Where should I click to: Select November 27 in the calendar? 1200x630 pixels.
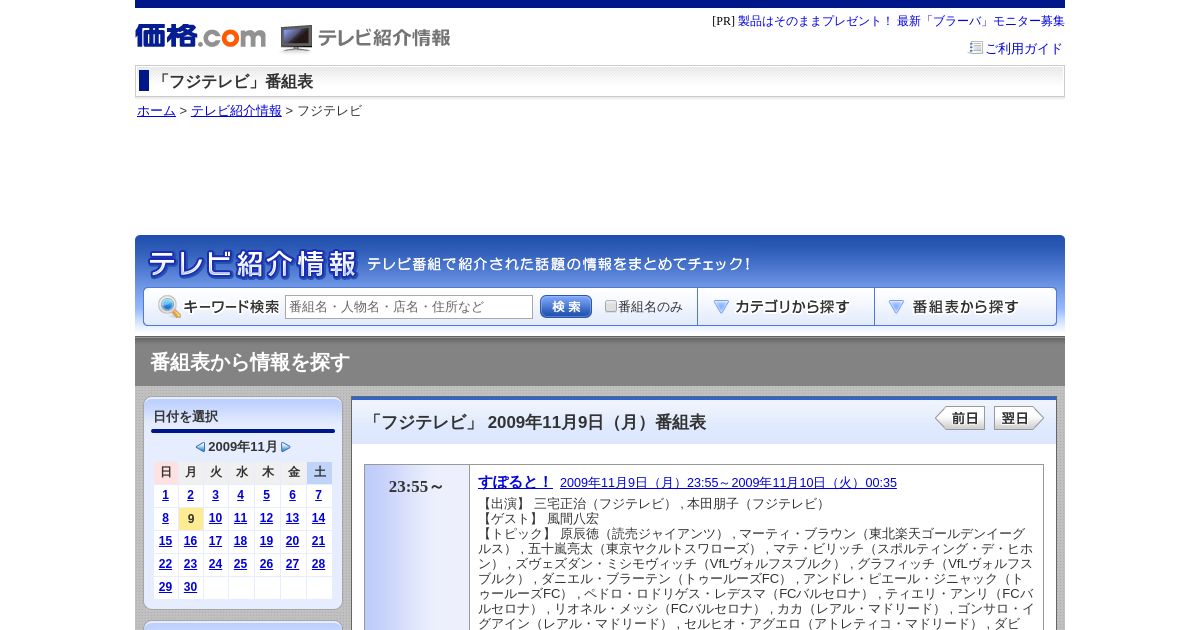click(293, 564)
